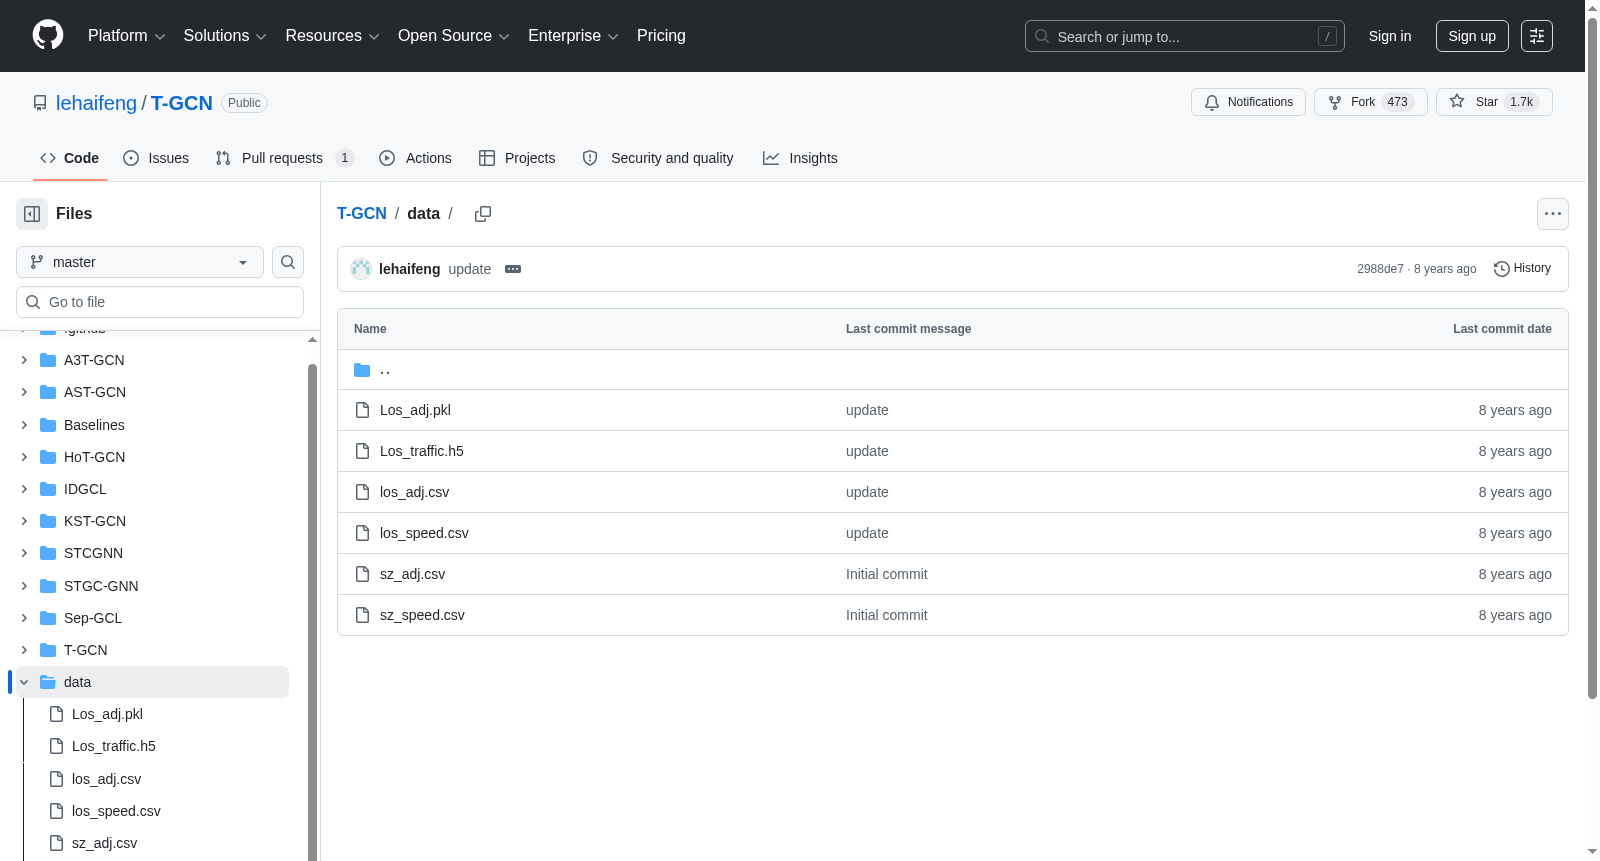Expand the T-GCN folder chevron in tree
1600x861 pixels.
click(24, 650)
